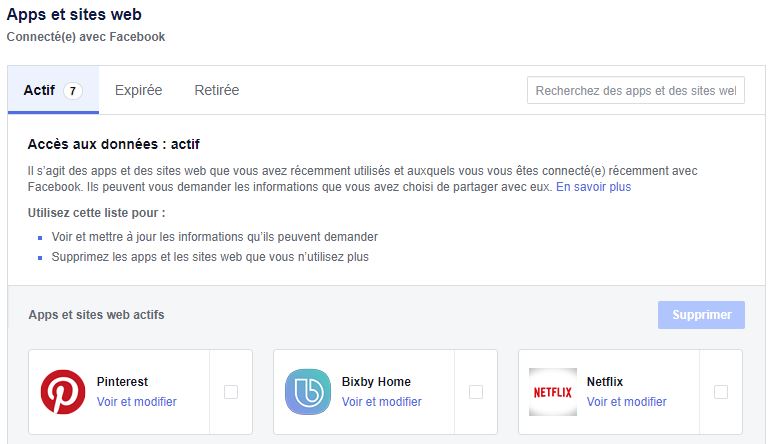This screenshot has height=444, width=769.
Task: Click the Apps et sites web actifs label
Action: (96, 315)
